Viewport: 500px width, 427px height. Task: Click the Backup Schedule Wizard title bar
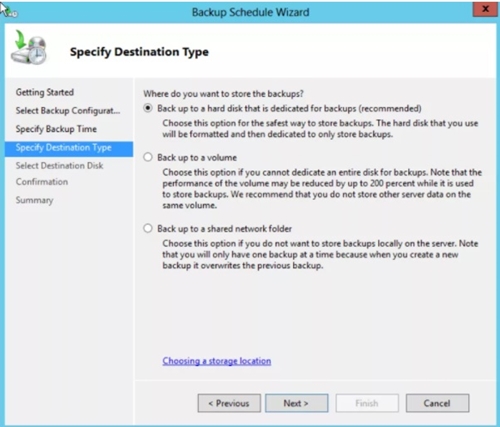pos(250,12)
